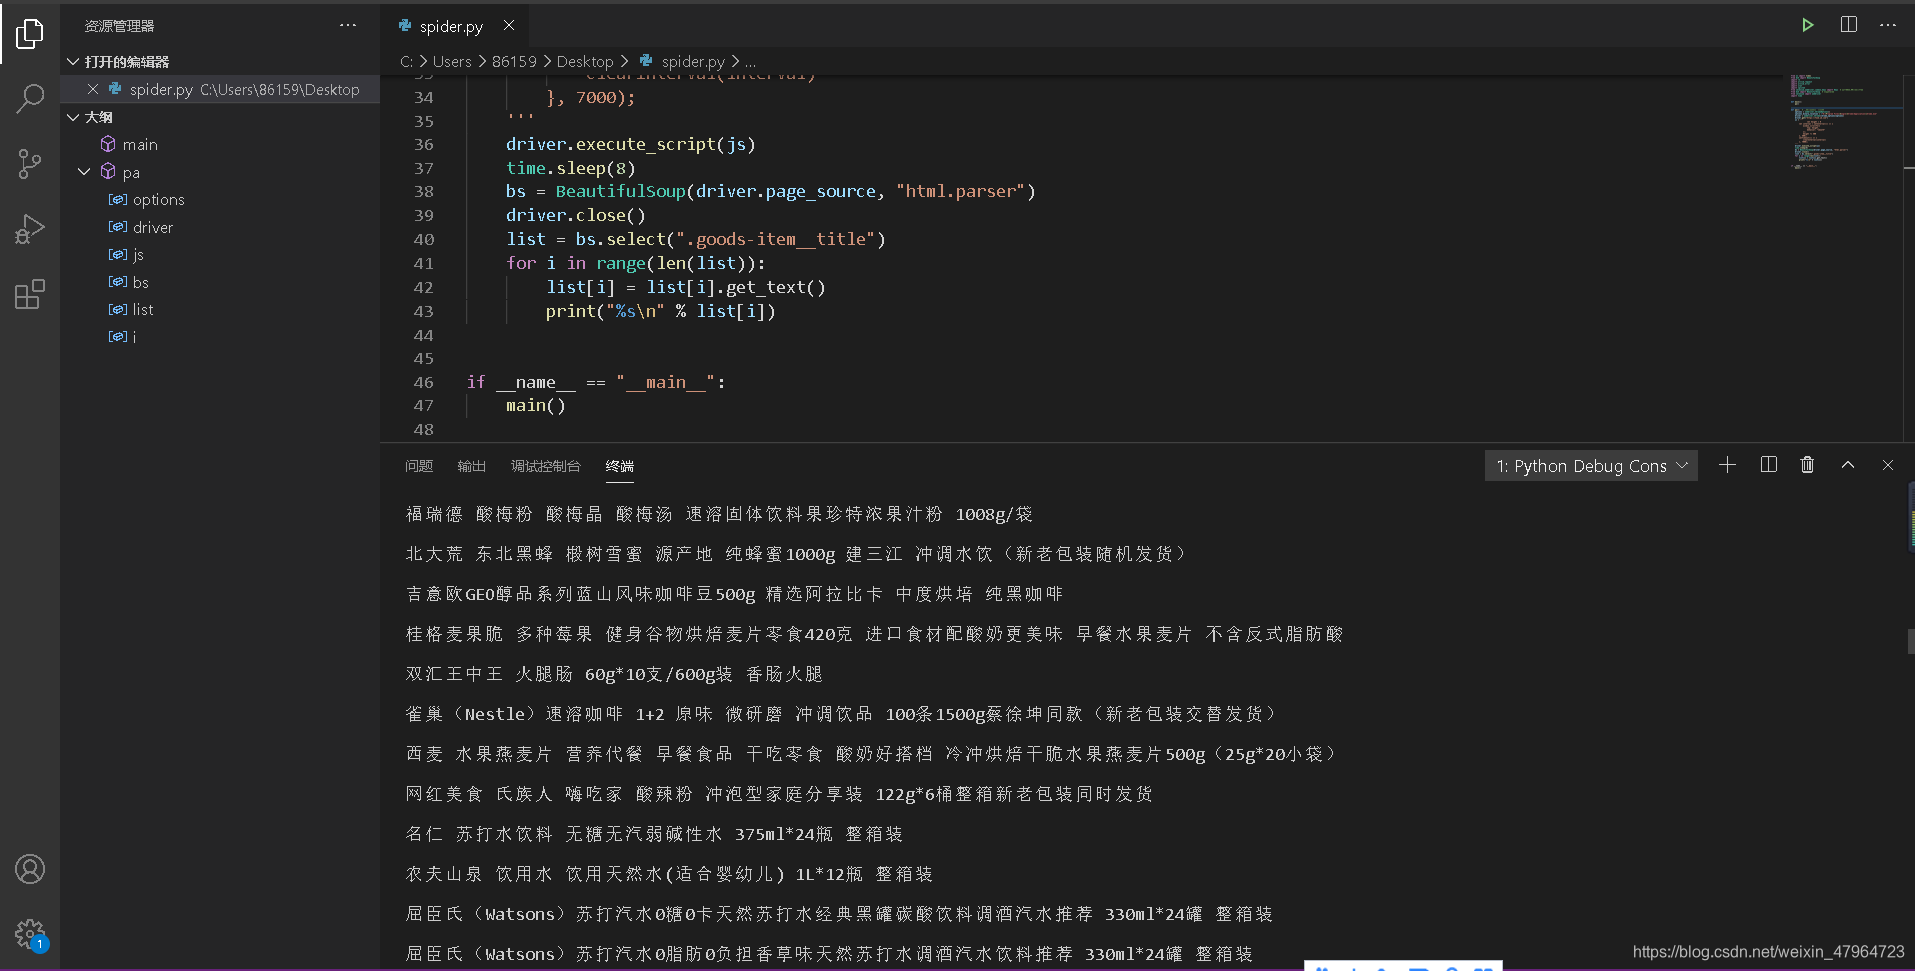1915x971 pixels.
Task: Click the 86159 breadcrumb segment
Action: [x=514, y=62]
